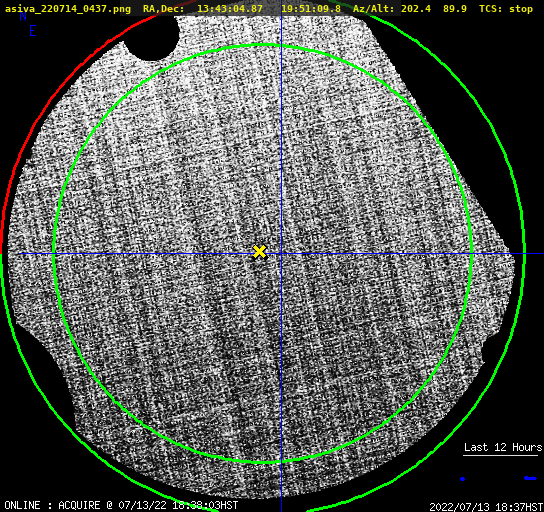Select the asiva_220714_0437.png filename text
Viewport: 544px width, 512px height.
[68, 9]
